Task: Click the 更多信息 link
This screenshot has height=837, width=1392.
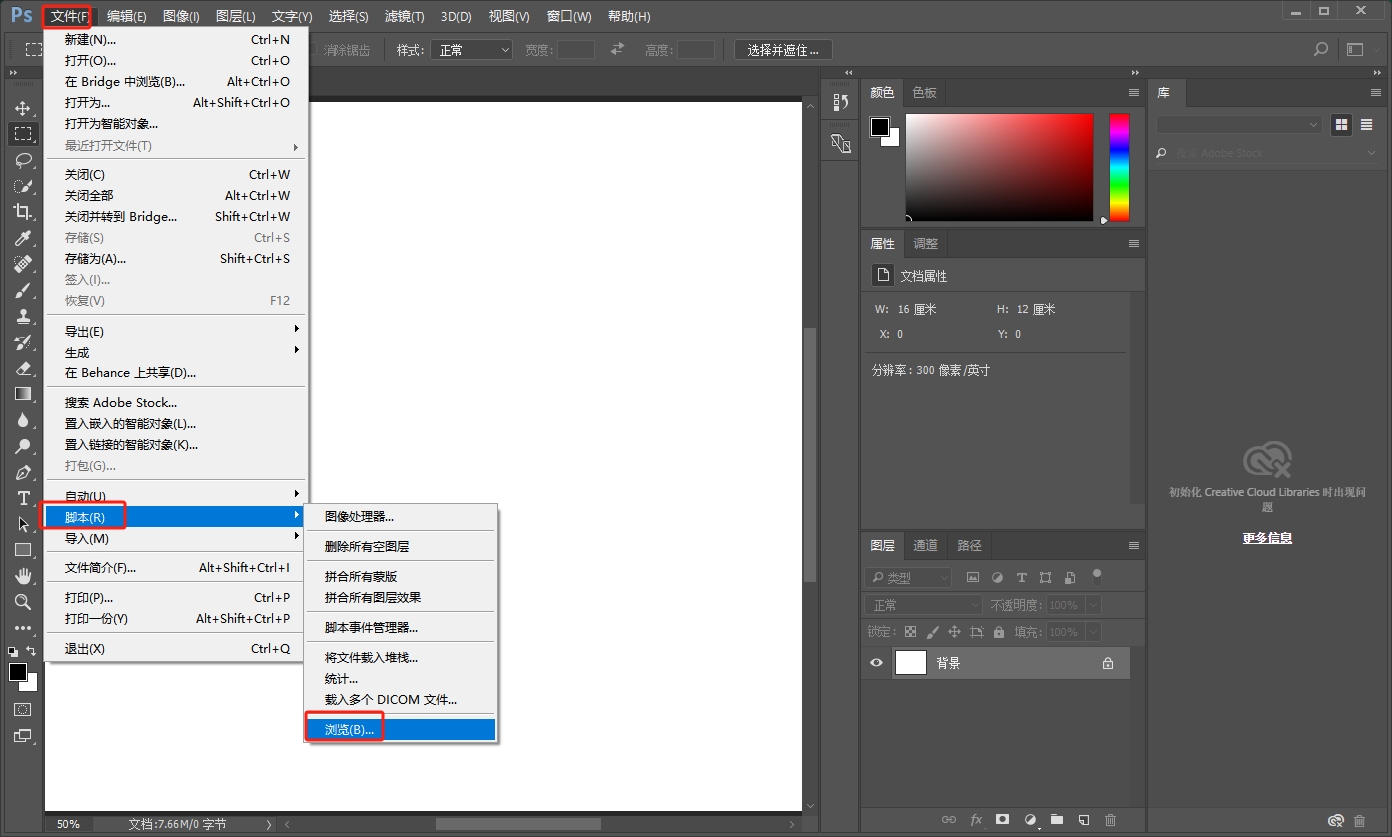Action: click(x=1267, y=537)
